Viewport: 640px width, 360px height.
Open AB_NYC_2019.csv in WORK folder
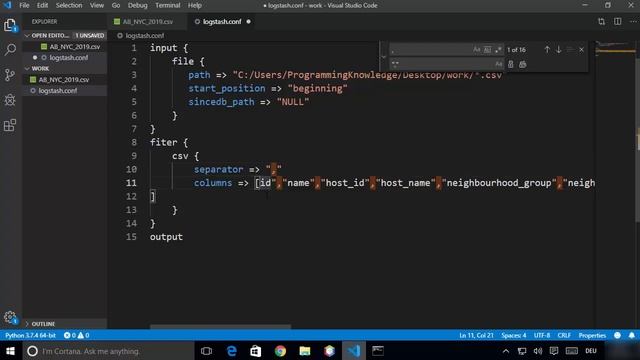click(x=64, y=80)
